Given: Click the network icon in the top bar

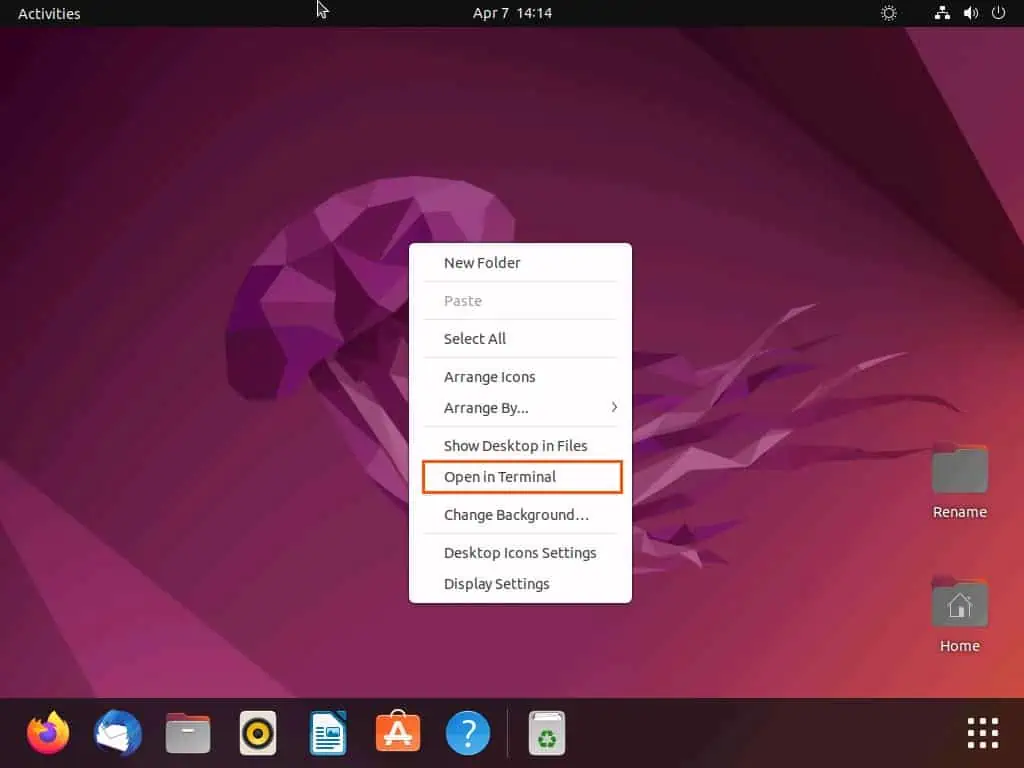Looking at the screenshot, I should (x=941, y=13).
